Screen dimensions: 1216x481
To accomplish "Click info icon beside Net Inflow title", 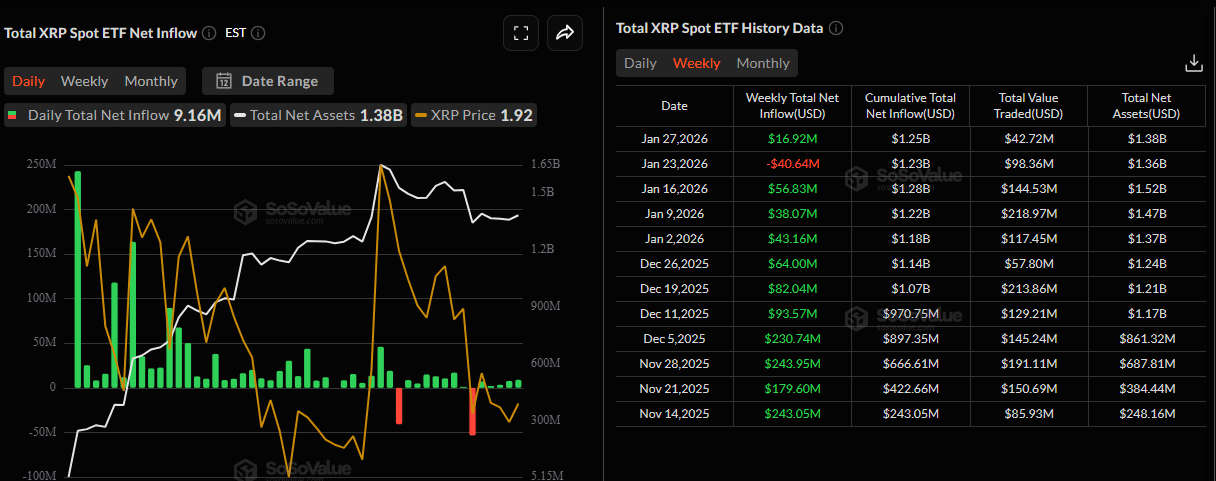I will (x=209, y=33).
